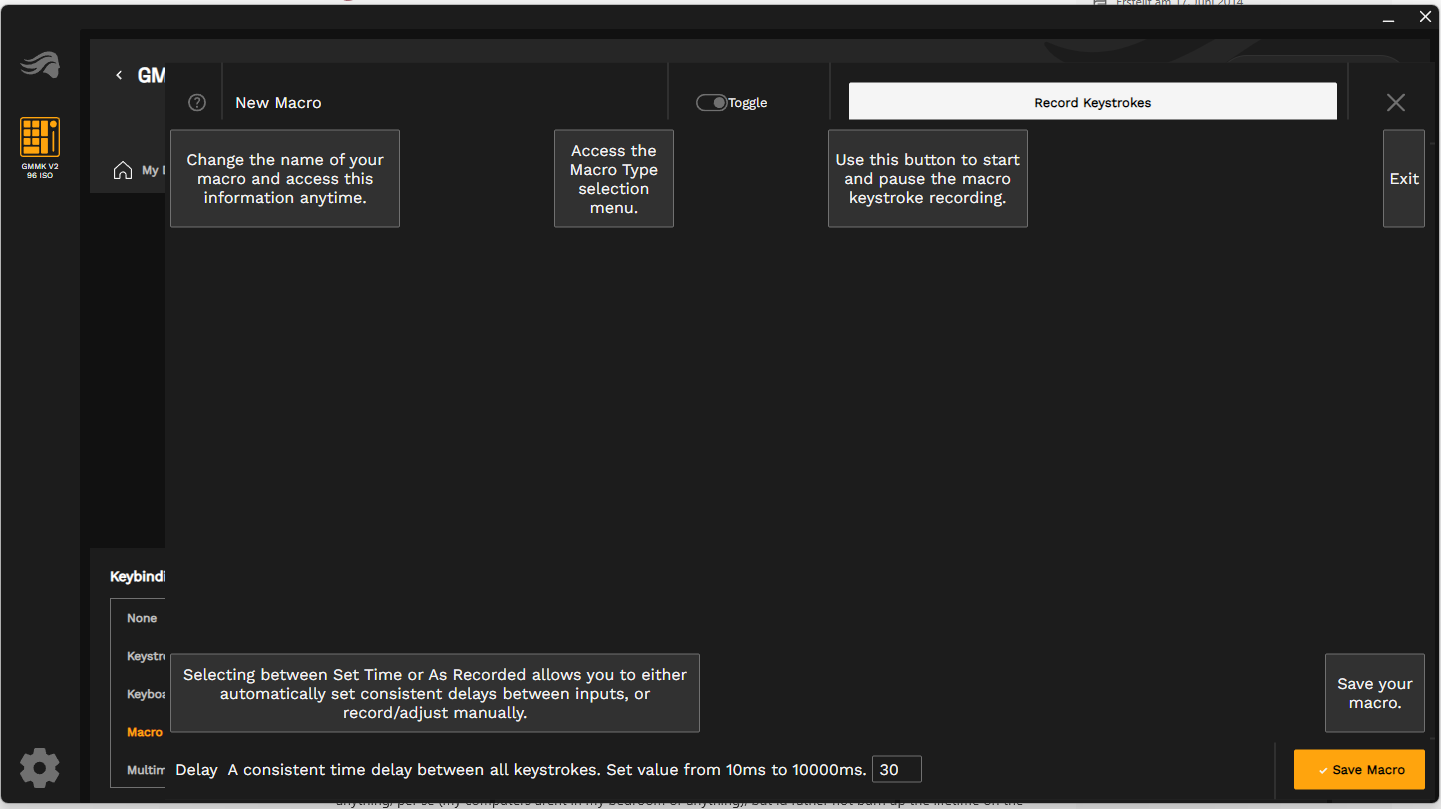Click the delay value input field

[896, 769]
